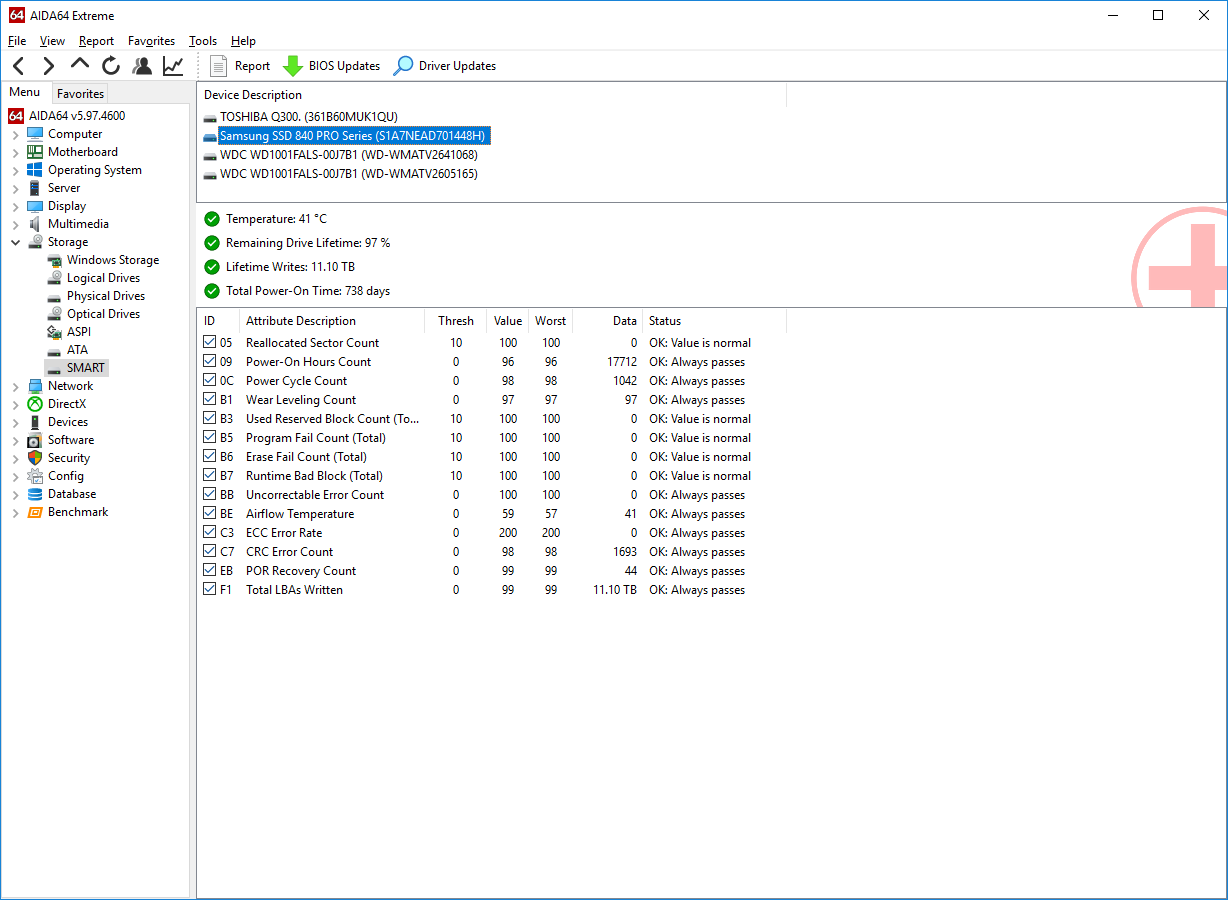Open the line graph toolbar icon

(173, 66)
